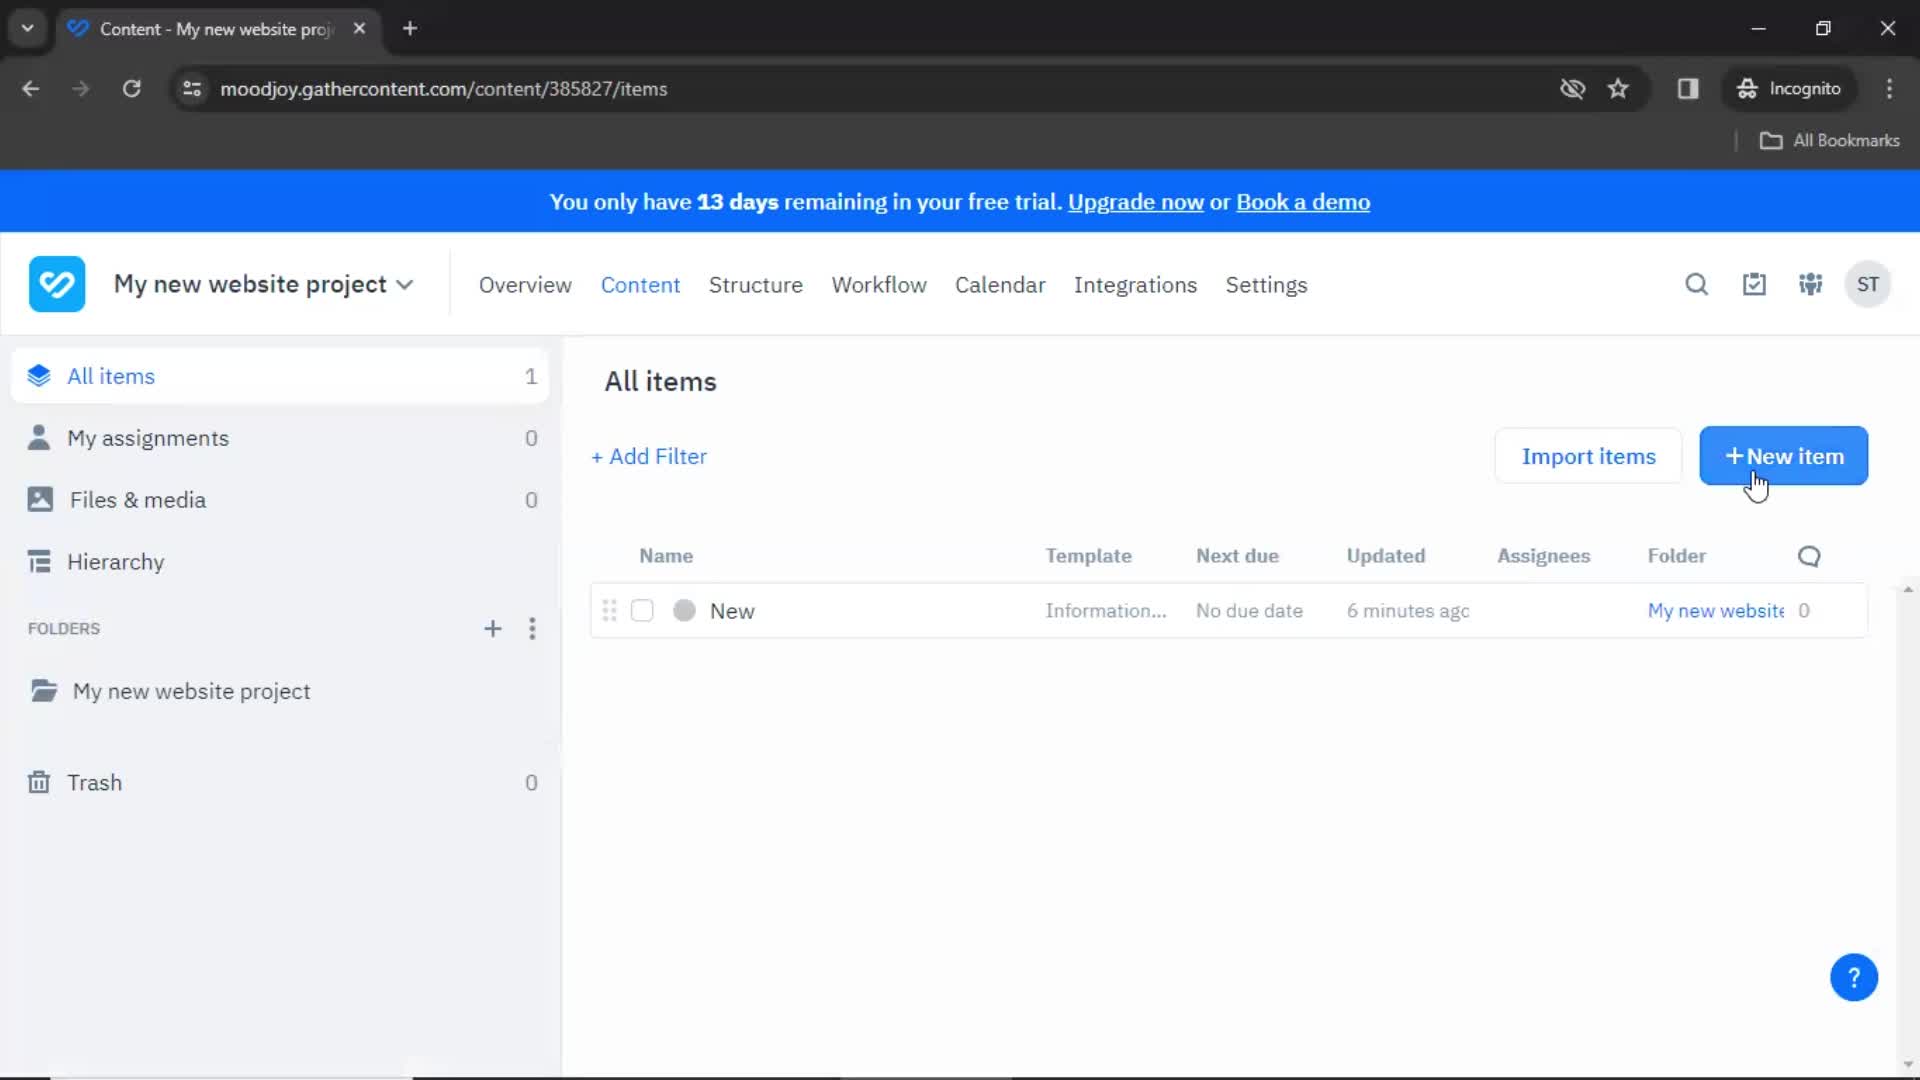Open Chrome three-dot menu
This screenshot has width=1920, height=1080.
pyautogui.click(x=1889, y=89)
